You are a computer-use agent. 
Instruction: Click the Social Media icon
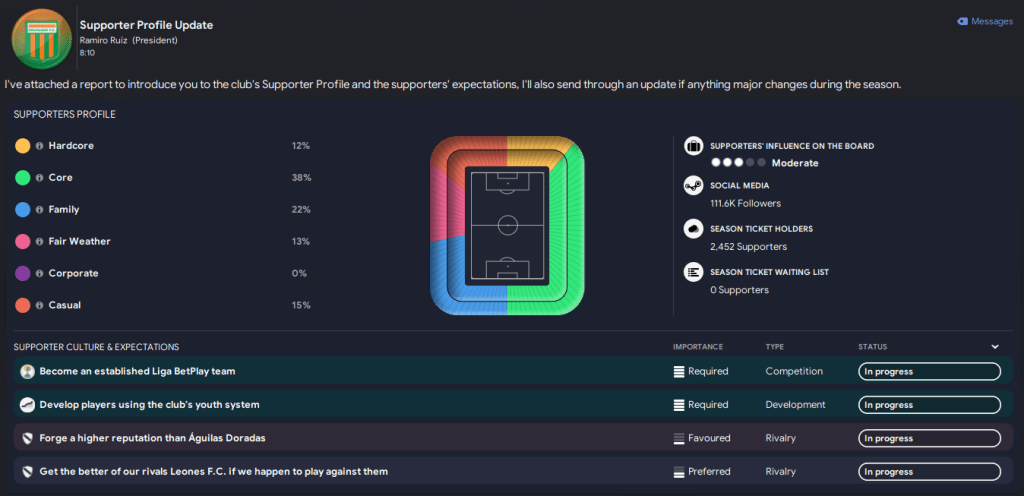pos(693,187)
